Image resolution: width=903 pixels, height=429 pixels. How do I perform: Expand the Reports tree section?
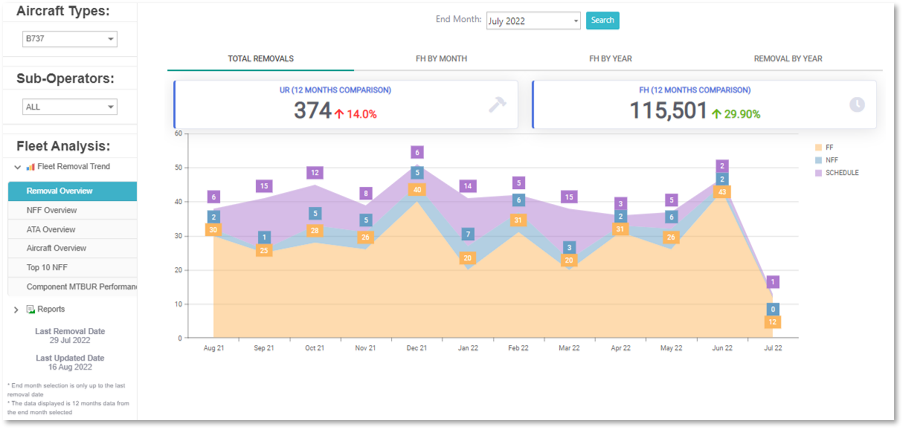pos(16,310)
